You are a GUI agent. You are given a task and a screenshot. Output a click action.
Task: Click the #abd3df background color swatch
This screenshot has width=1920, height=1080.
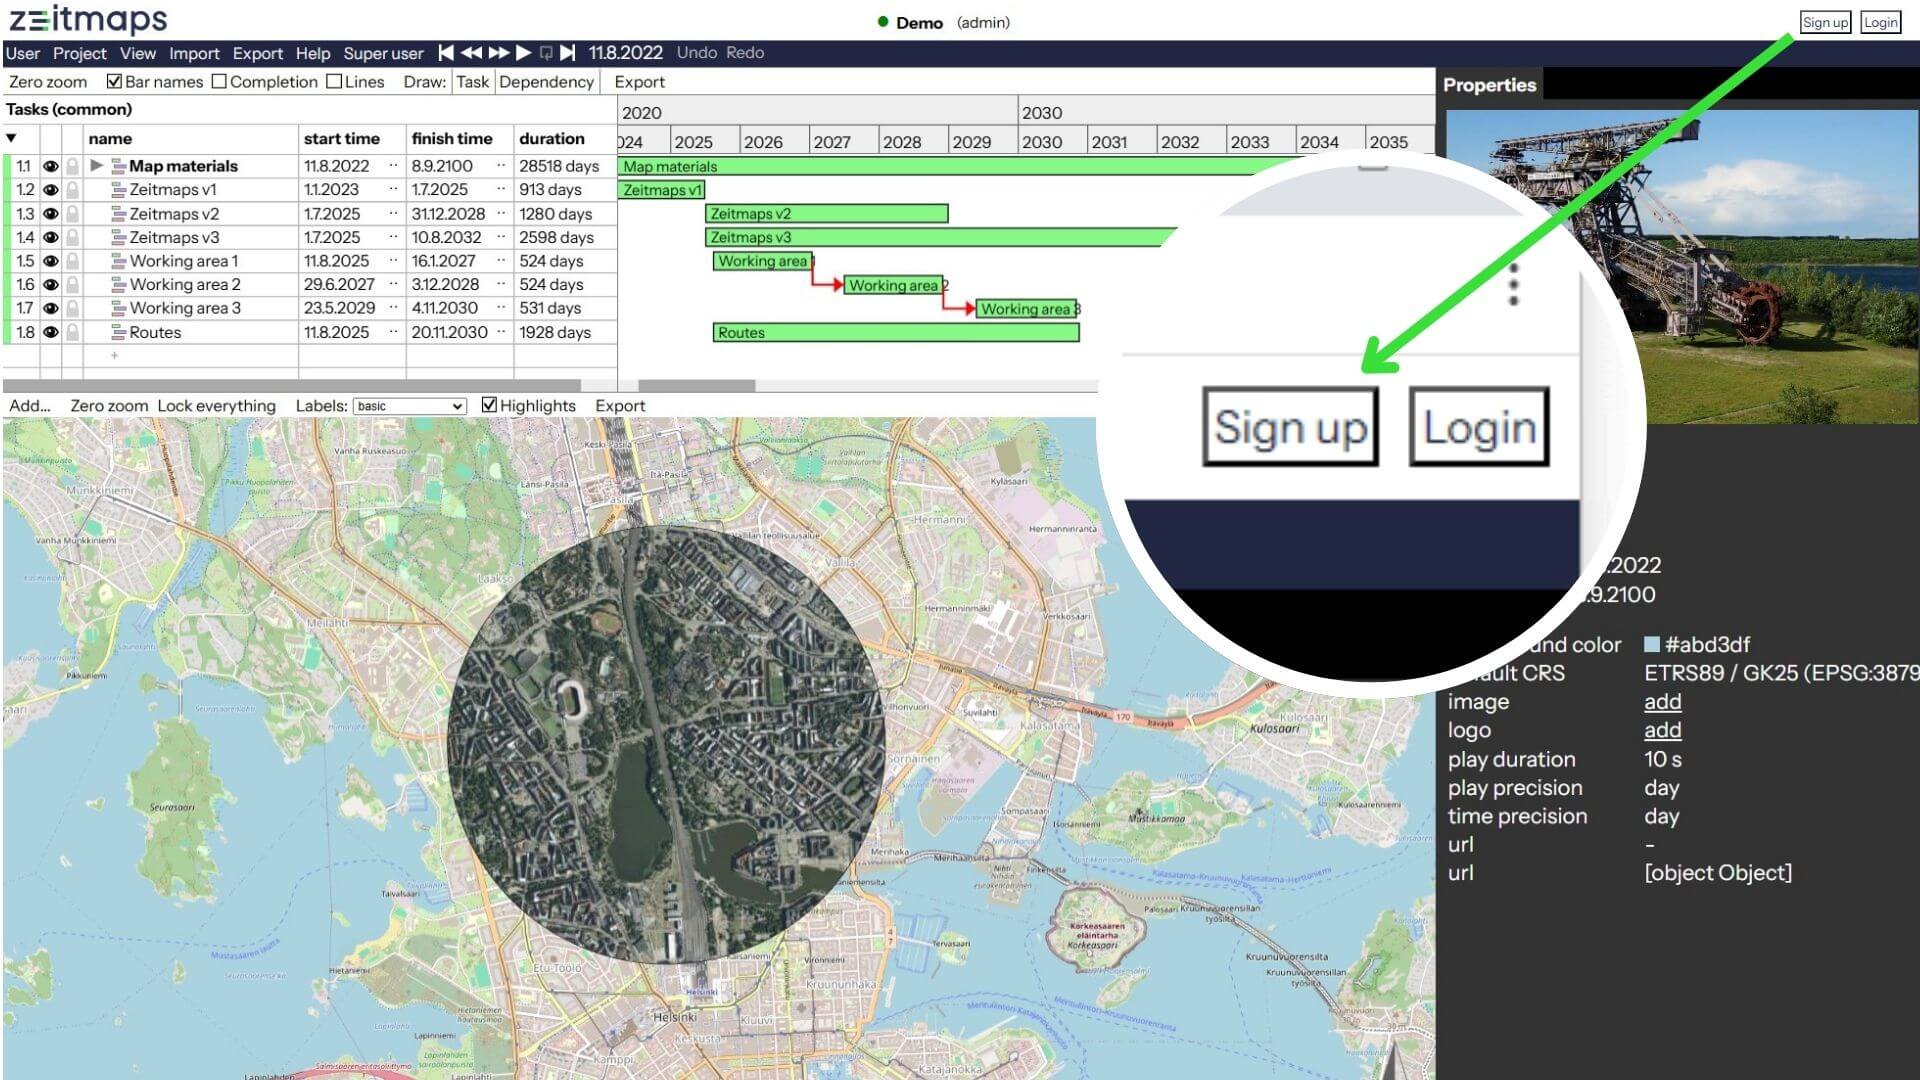click(1652, 644)
